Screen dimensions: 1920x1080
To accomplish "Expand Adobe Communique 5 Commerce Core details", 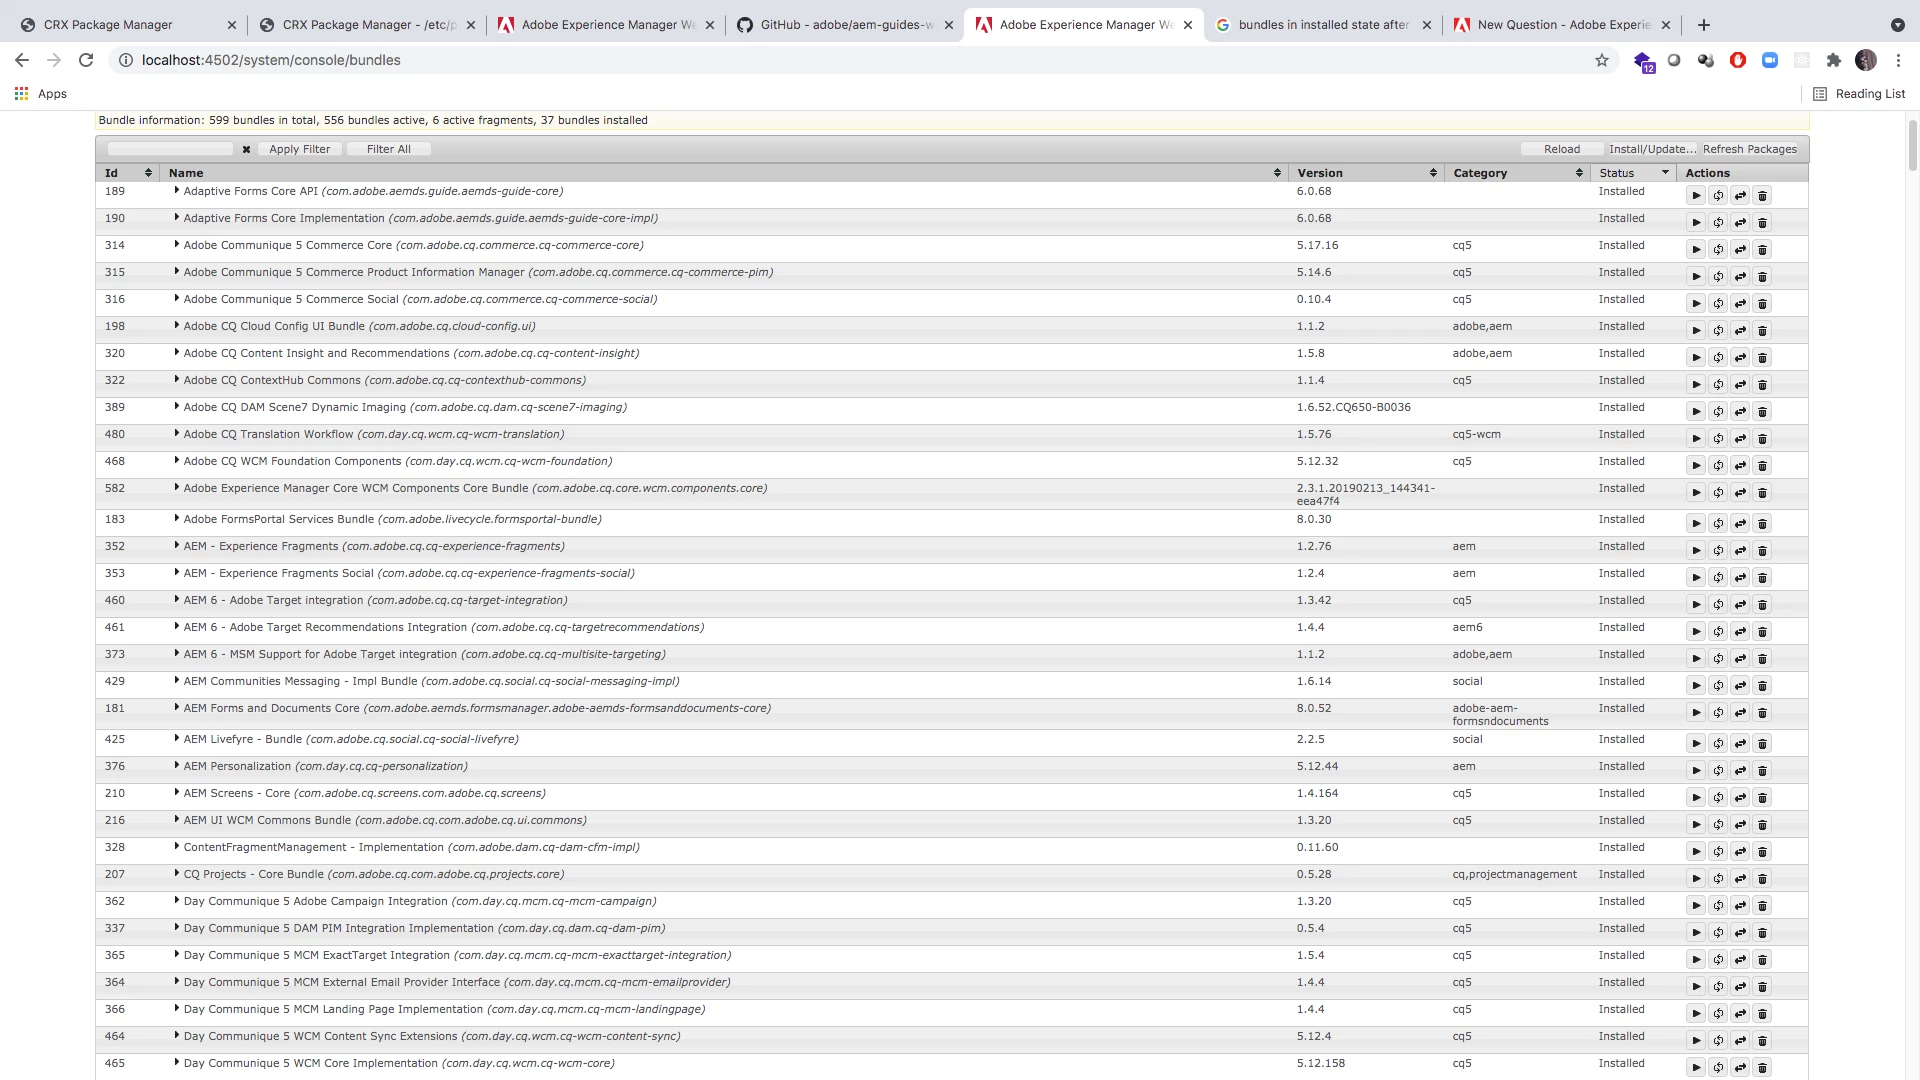I will tap(177, 244).
